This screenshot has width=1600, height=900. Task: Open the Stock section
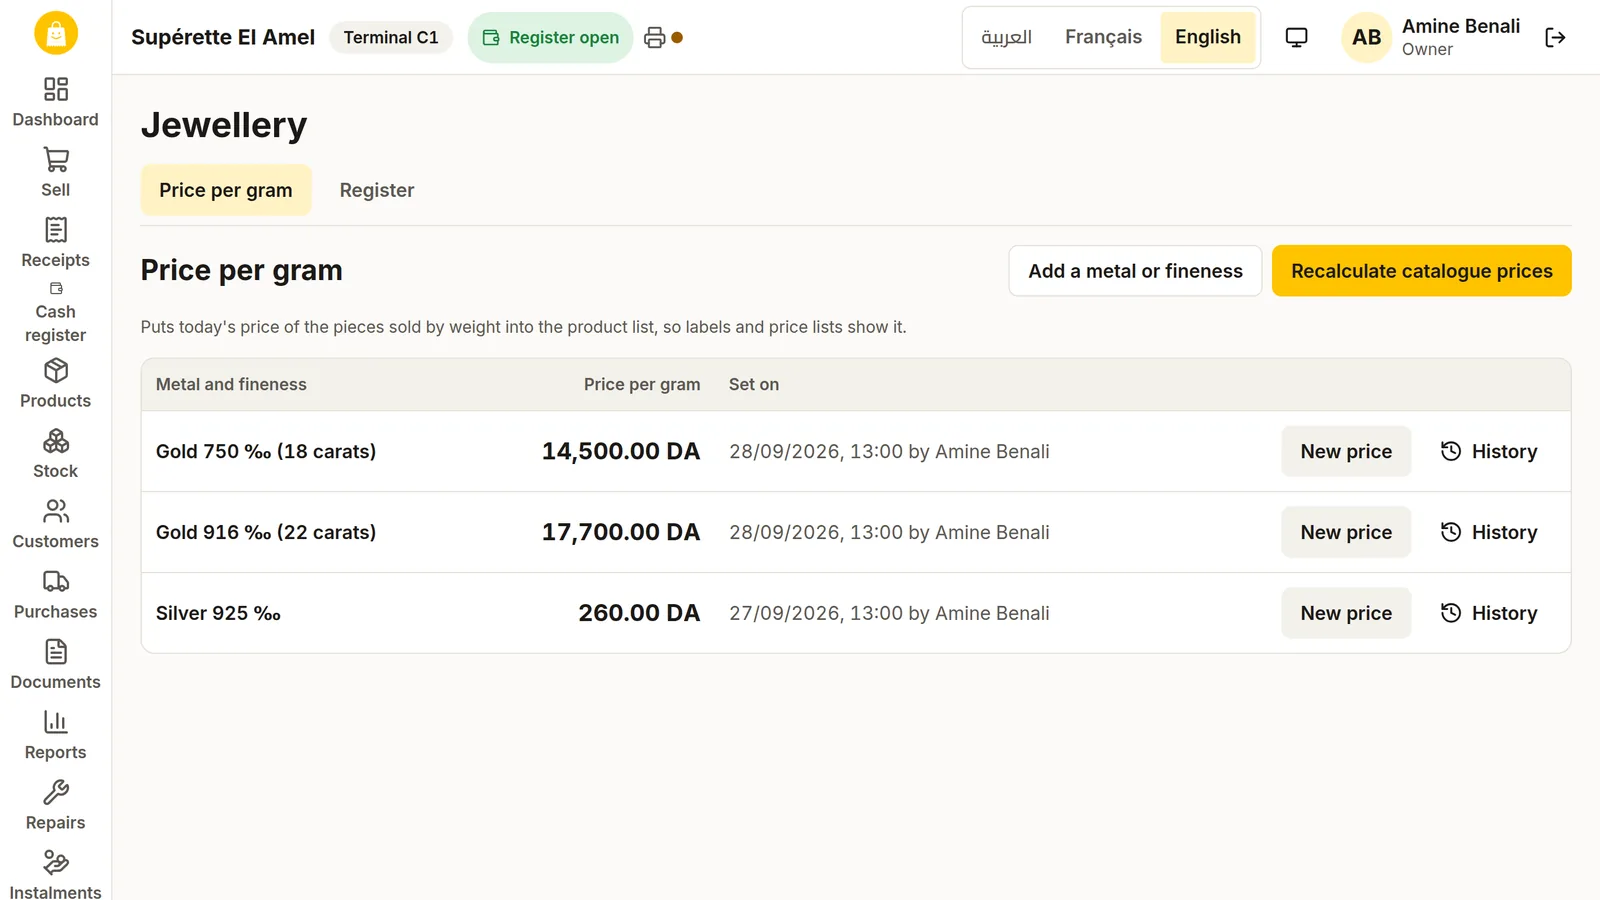[x=56, y=455]
